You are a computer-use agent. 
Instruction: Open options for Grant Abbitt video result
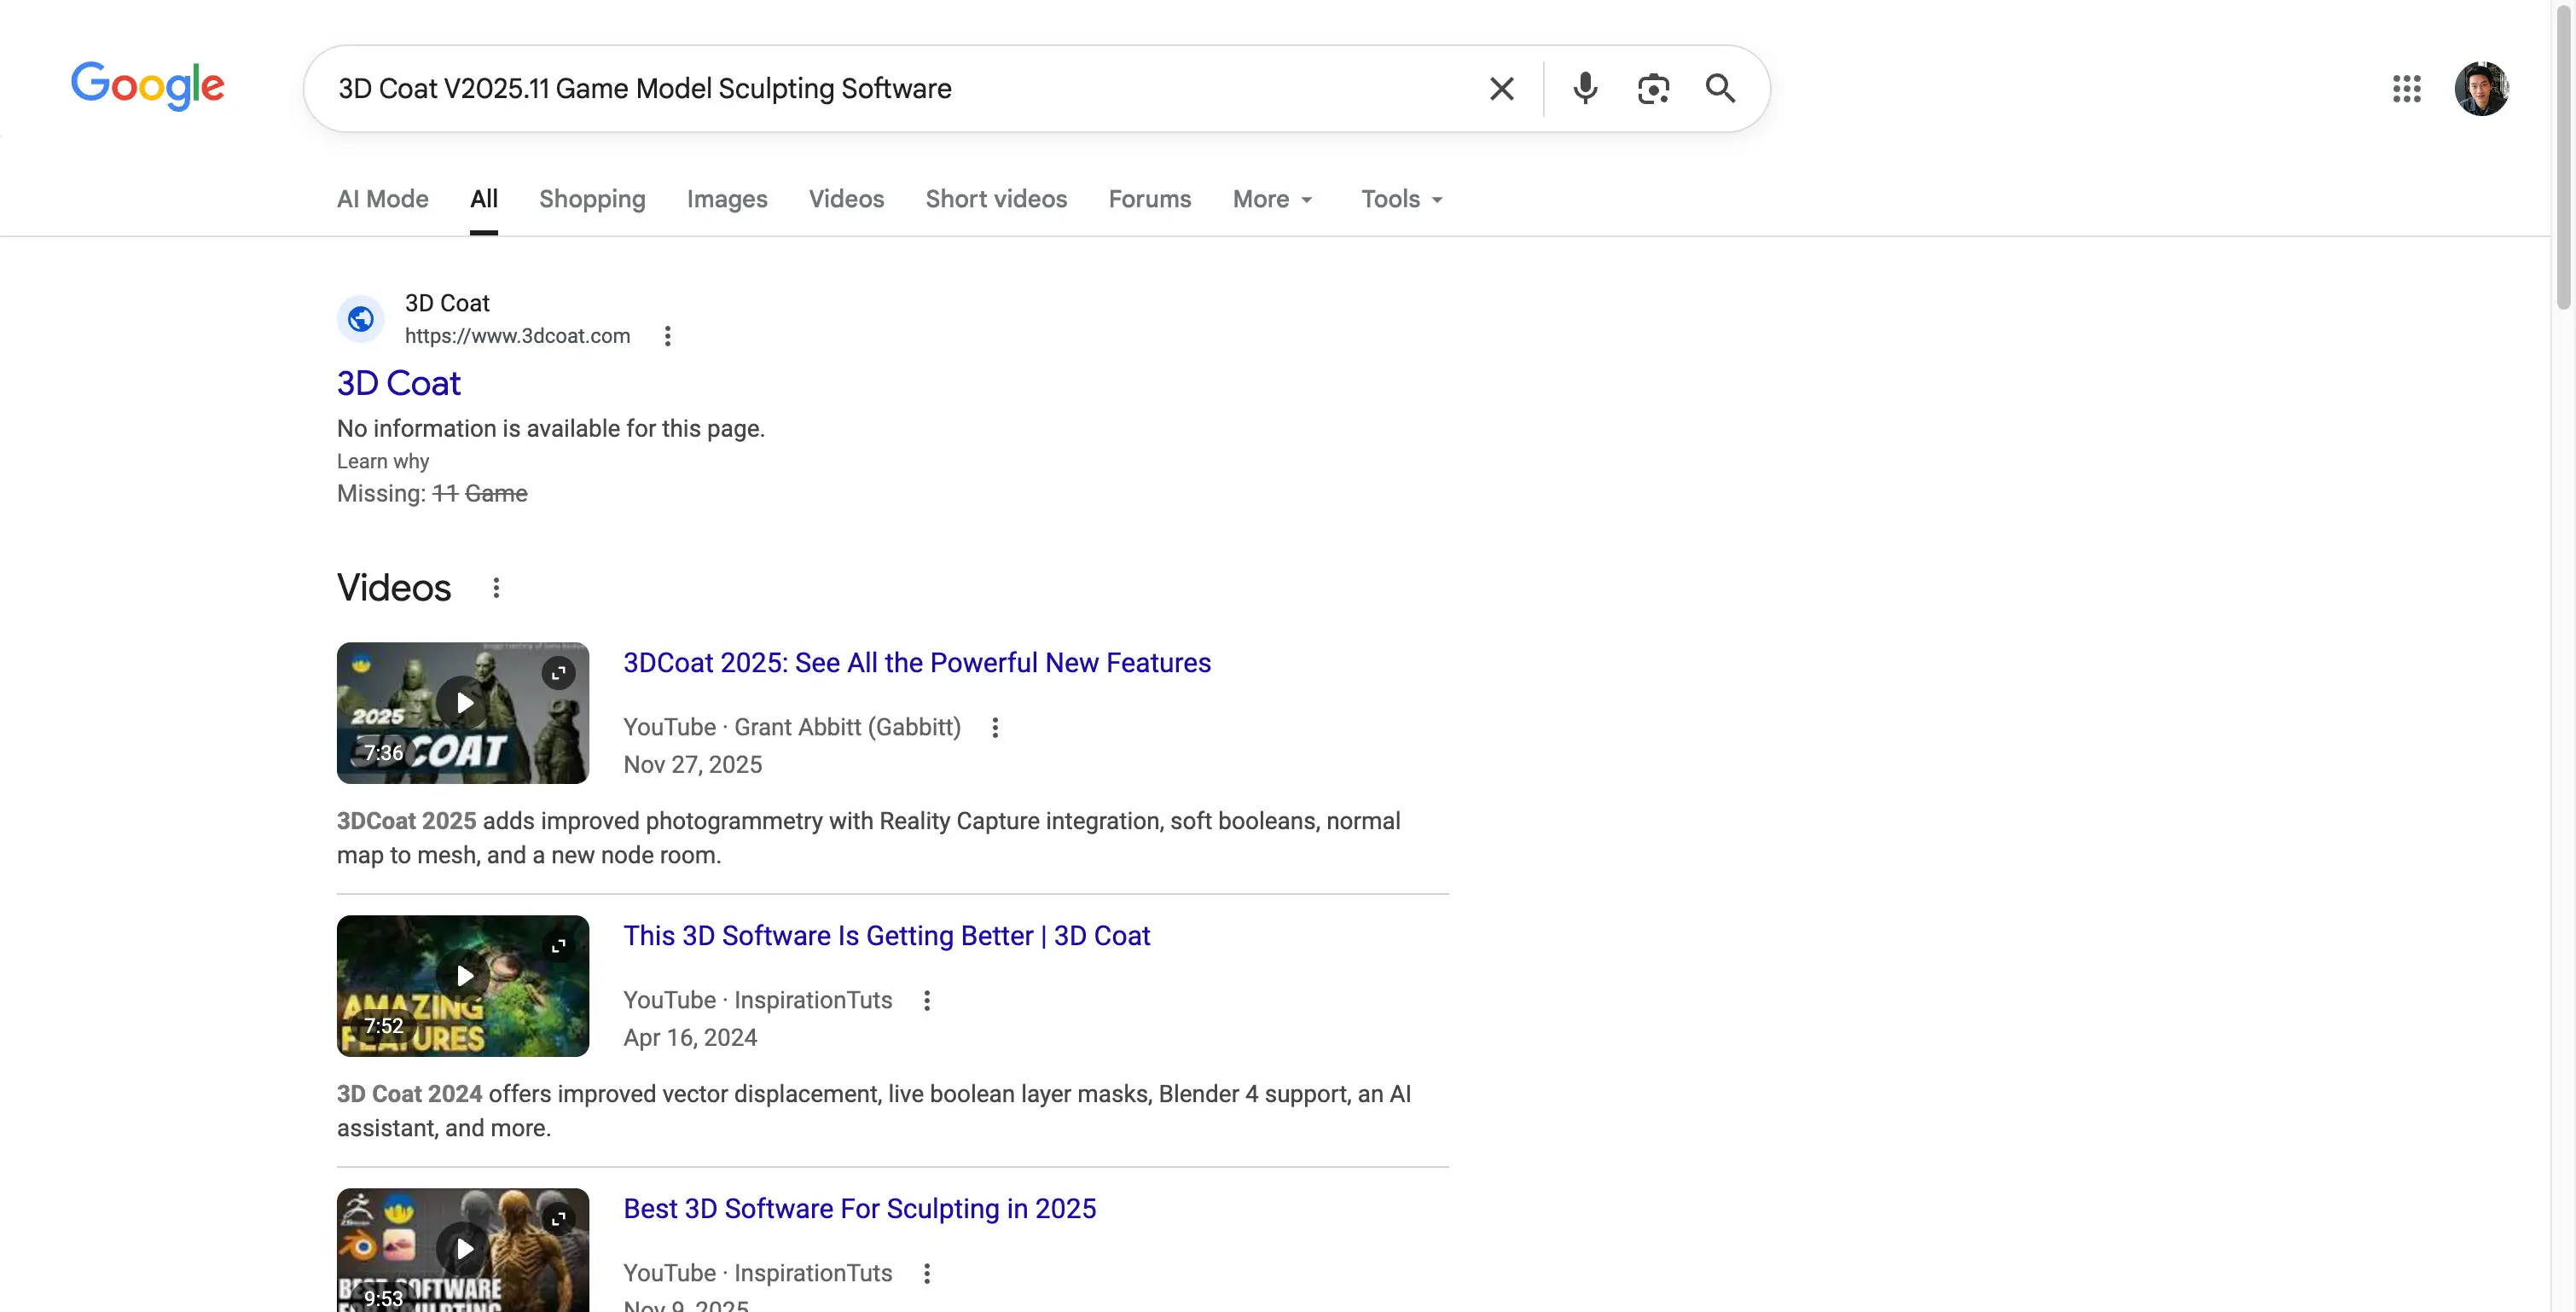click(x=995, y=728)
